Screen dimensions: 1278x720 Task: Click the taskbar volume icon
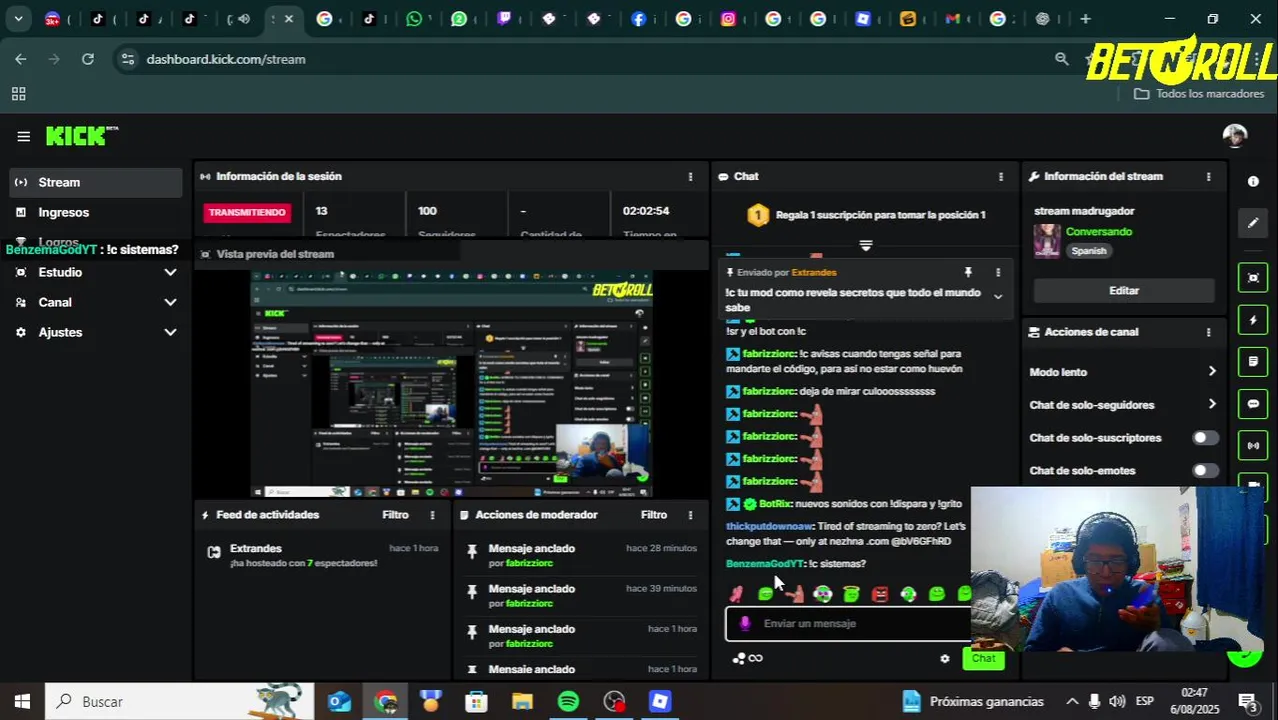(x=1117, y=701)
